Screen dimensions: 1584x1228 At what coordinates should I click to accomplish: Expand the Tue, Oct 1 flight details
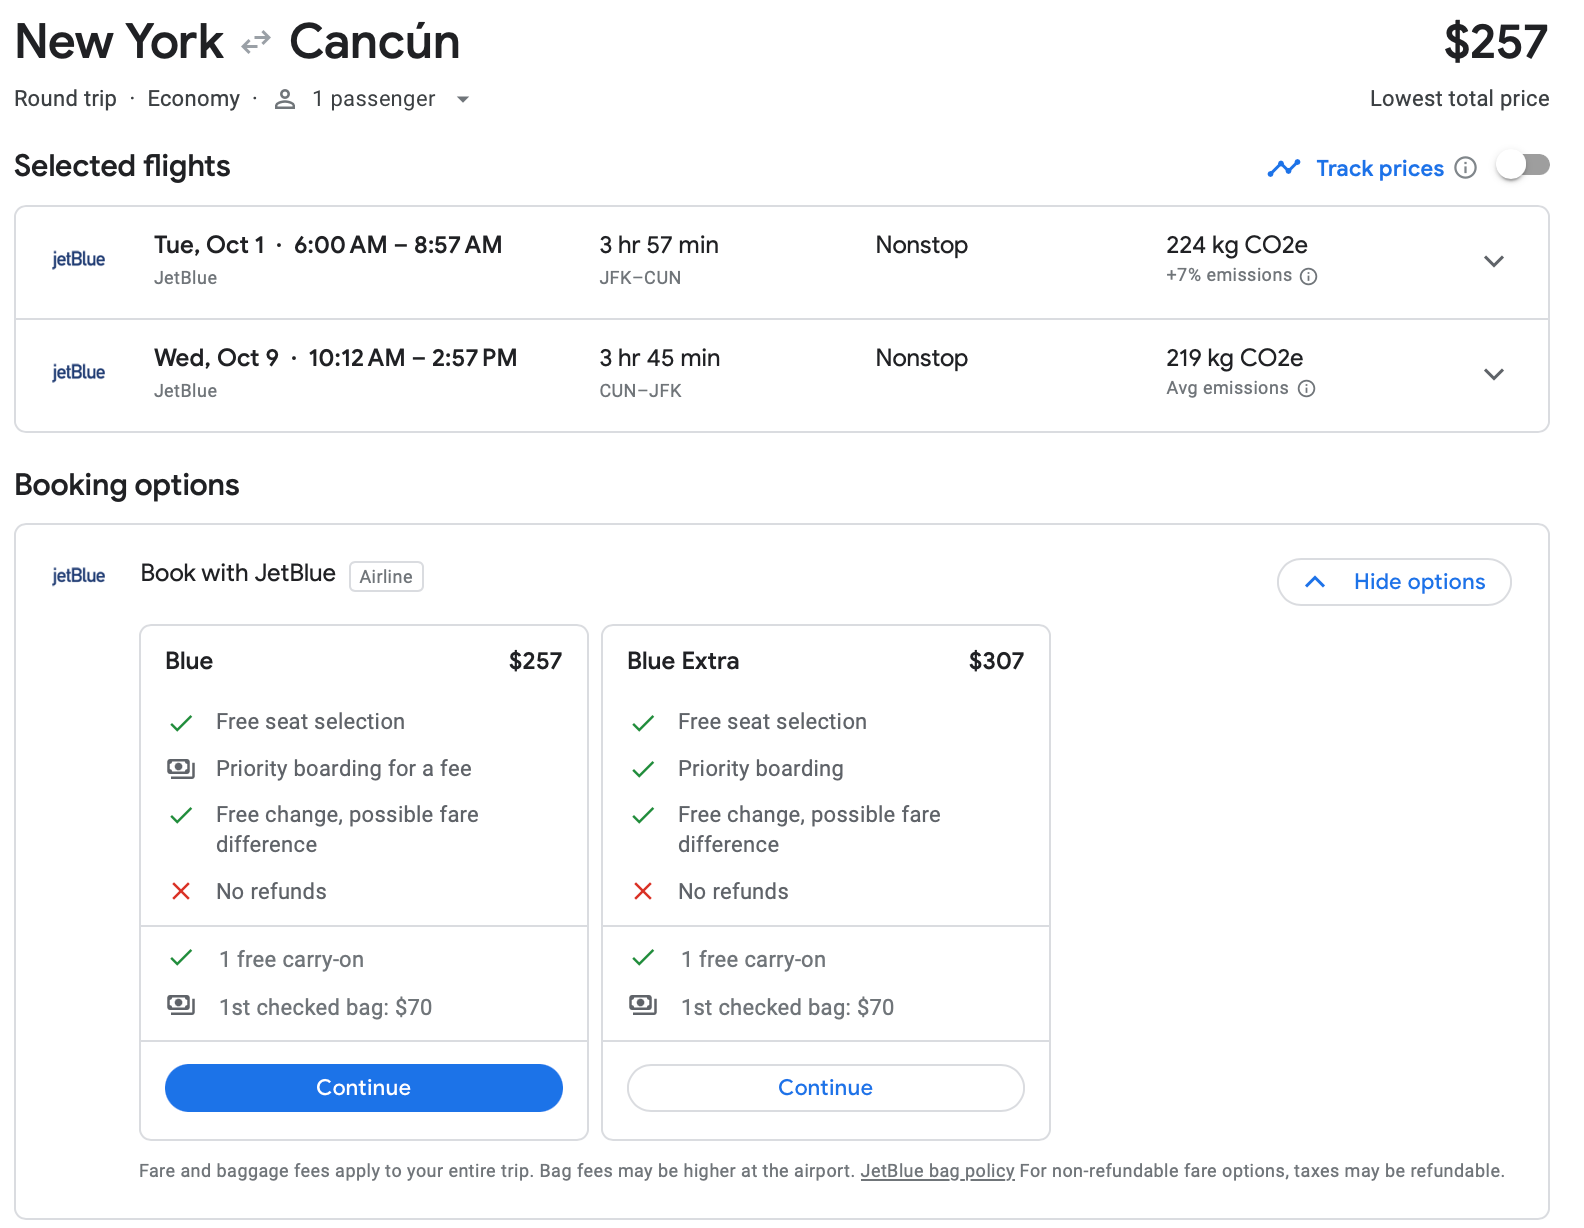pos(1493,262)
